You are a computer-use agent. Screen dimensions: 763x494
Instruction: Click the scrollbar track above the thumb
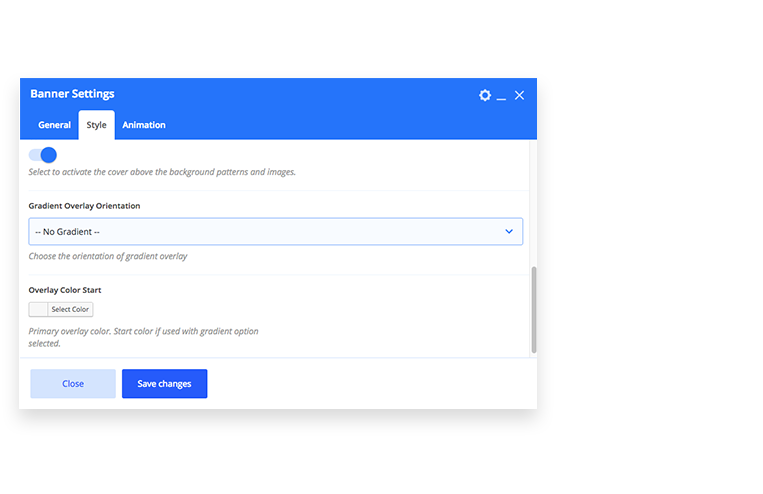pos(534,203)
